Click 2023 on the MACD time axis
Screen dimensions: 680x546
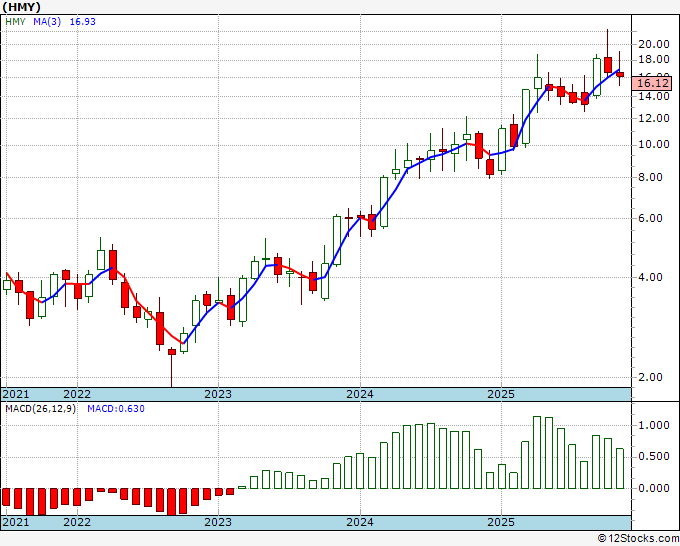coord(218,522)
